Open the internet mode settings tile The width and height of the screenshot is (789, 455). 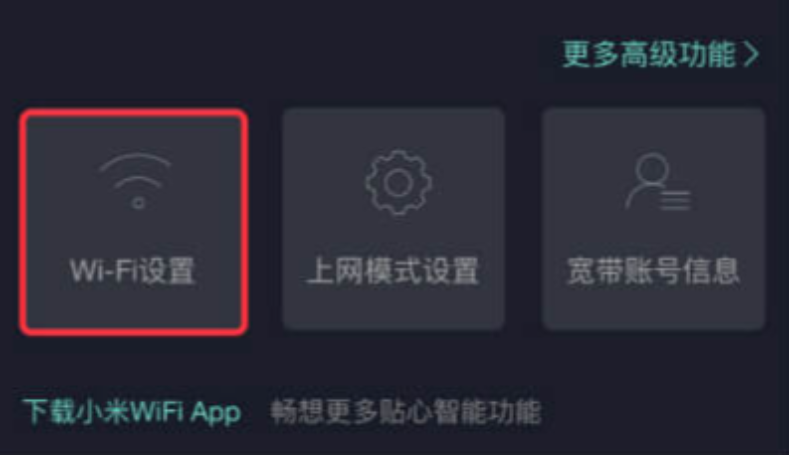[x=393, y=218]
